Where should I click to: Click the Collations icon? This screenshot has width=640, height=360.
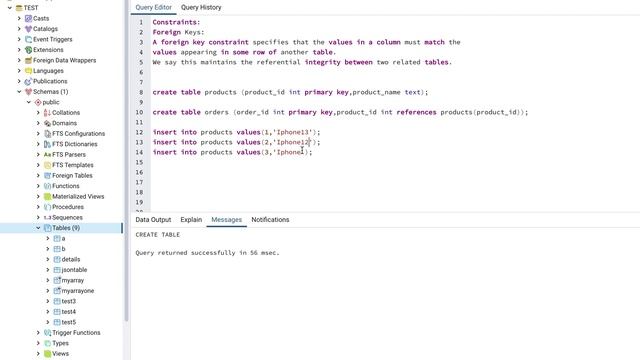(x=47, y=113)
